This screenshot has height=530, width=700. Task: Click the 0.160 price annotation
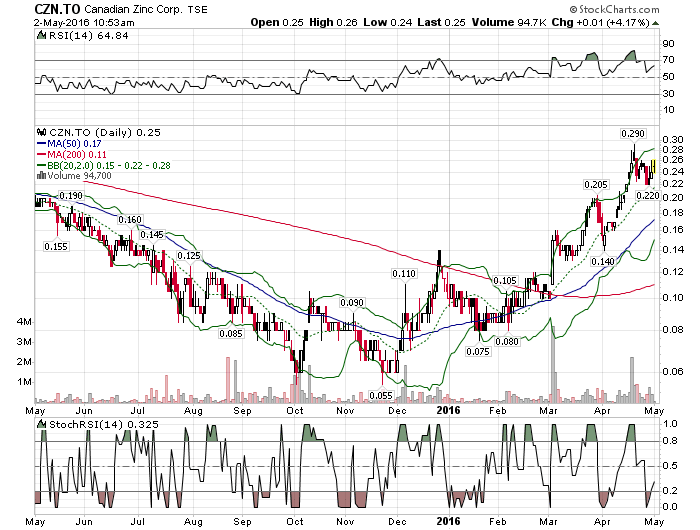click(129, 220)
